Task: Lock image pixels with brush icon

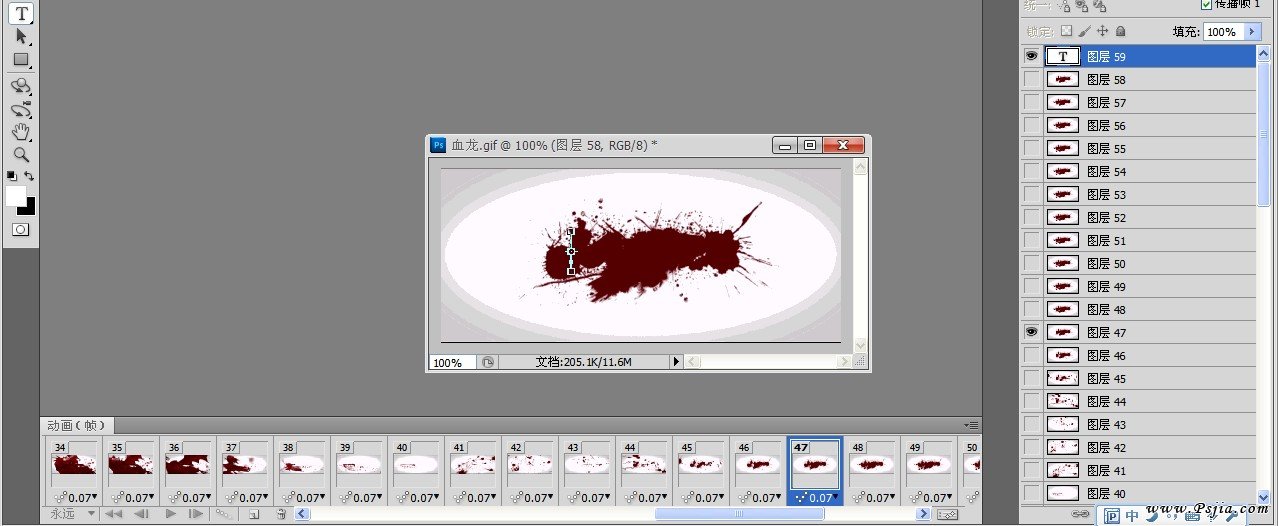Action: [x=1084, y=32]
